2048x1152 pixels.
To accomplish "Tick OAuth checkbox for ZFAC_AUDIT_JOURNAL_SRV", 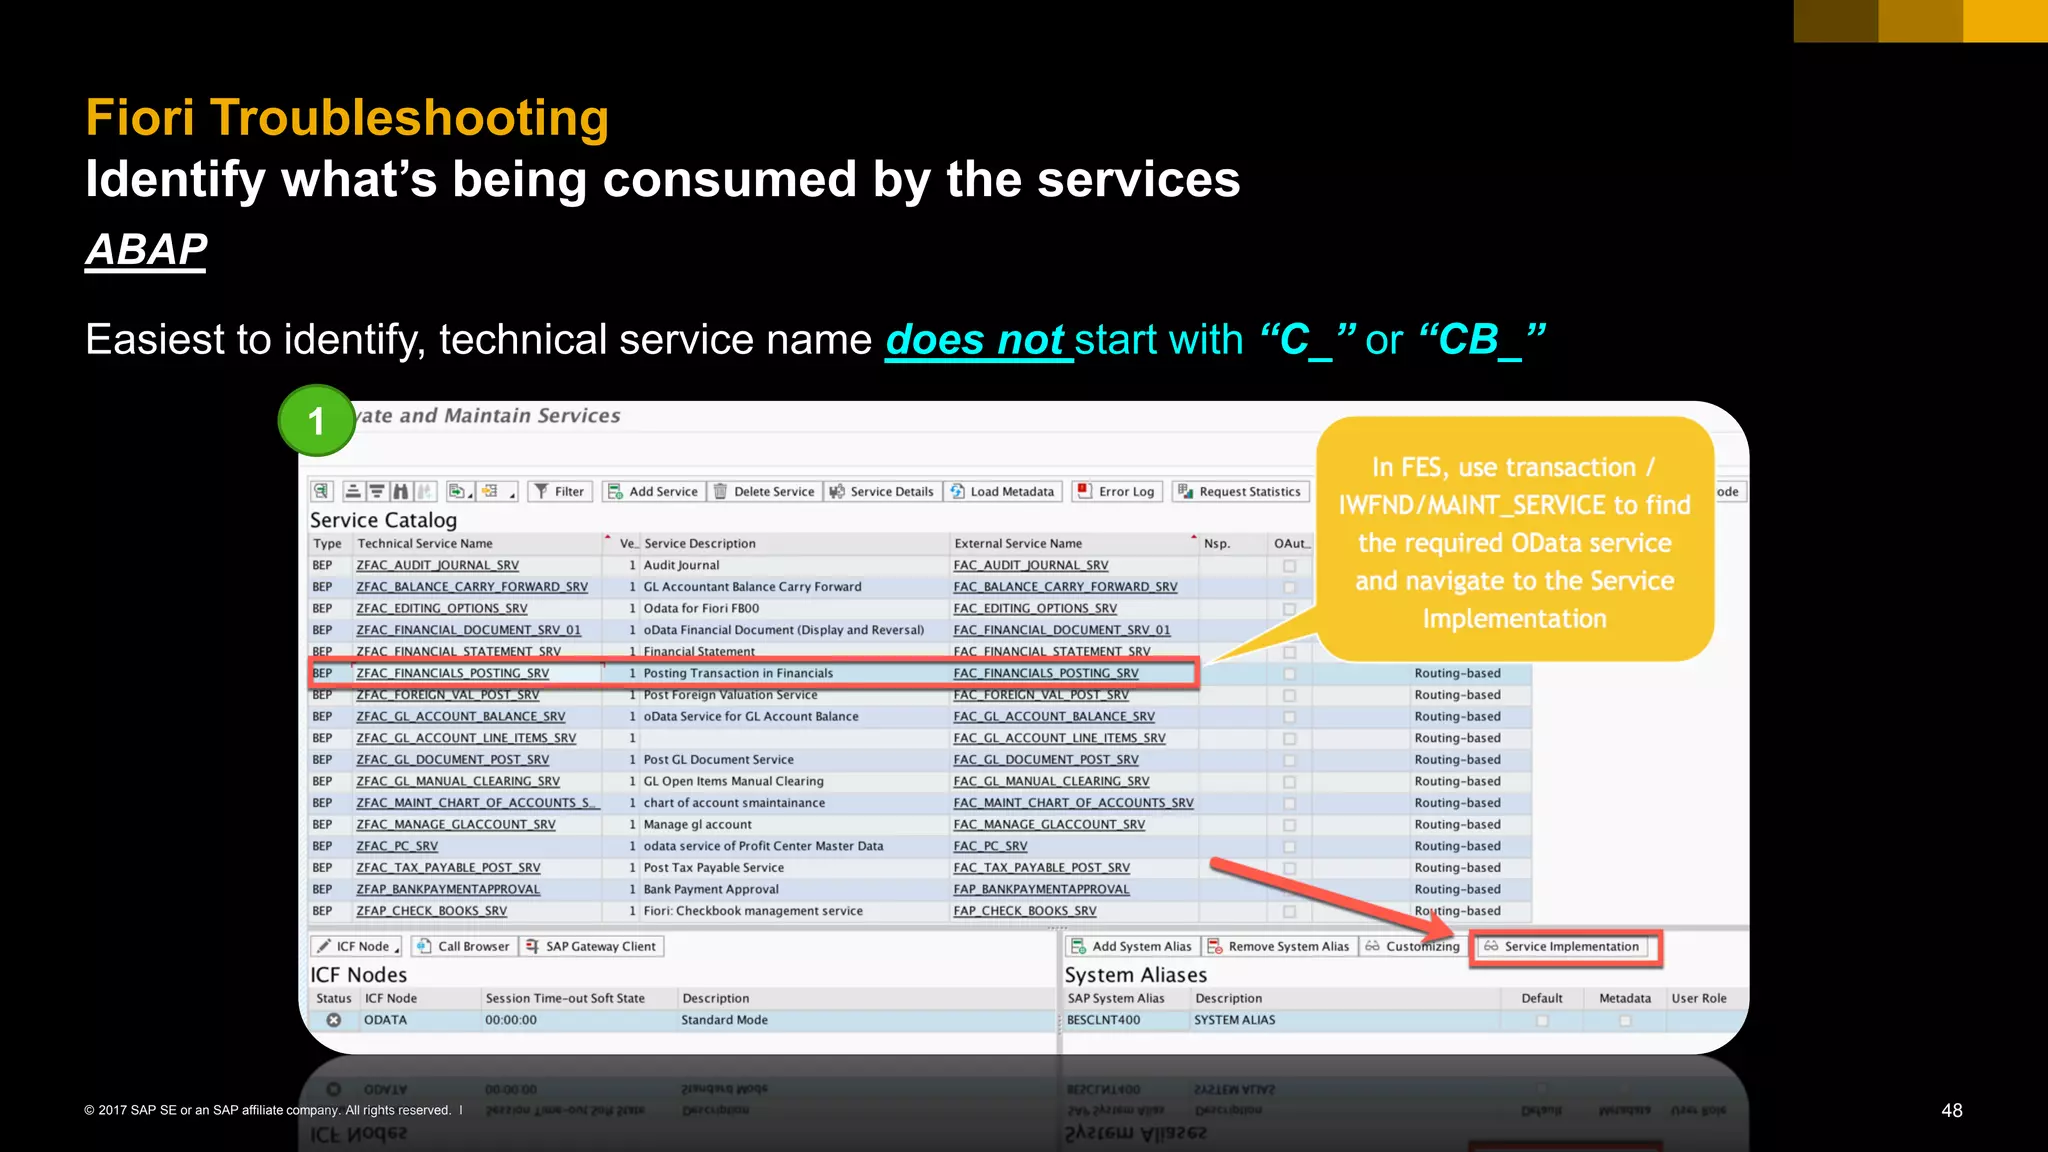I will click(x=1289, y=566).
